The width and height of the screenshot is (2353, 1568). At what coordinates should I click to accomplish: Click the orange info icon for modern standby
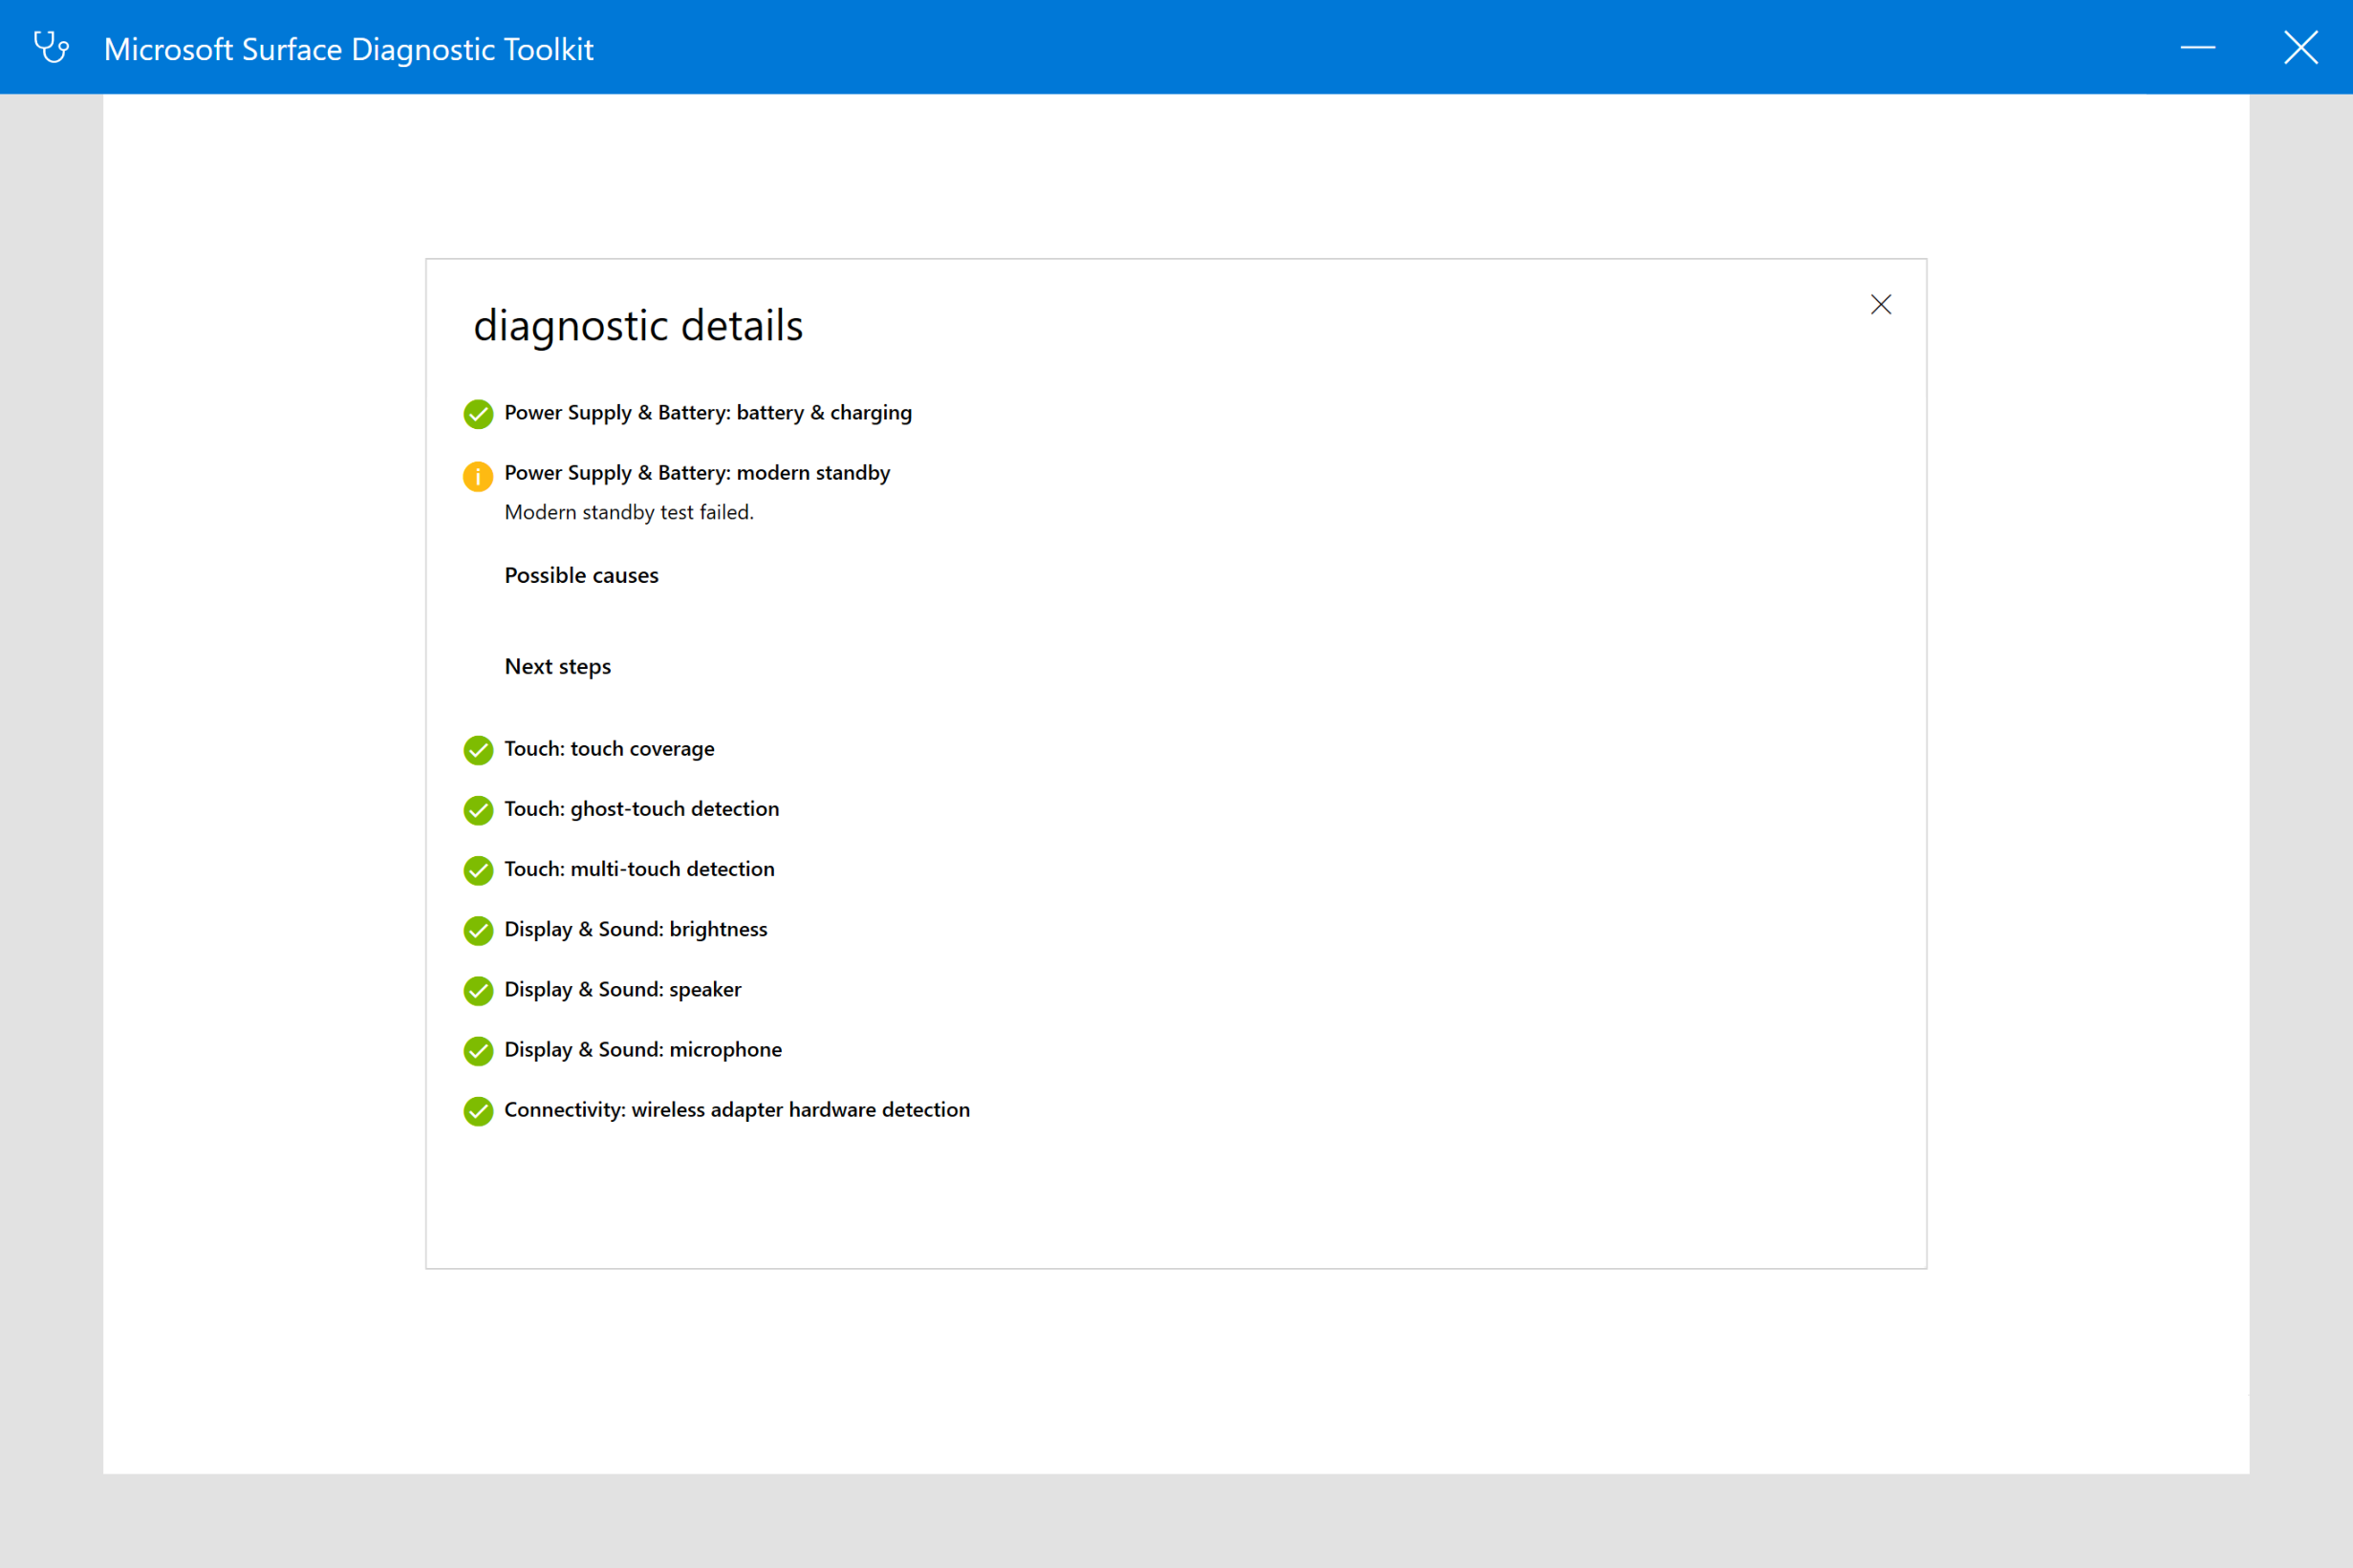click(478, 476)
